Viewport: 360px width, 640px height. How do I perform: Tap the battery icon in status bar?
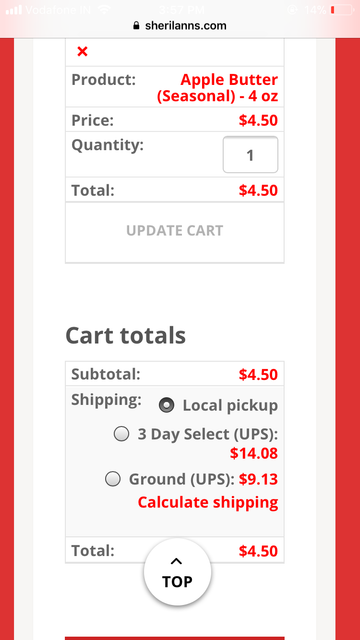[x=342, y=9]
